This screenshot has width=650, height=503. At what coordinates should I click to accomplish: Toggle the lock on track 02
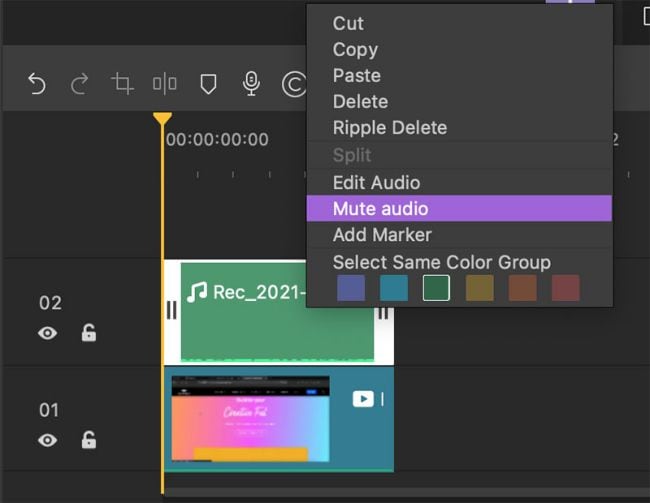89,333
